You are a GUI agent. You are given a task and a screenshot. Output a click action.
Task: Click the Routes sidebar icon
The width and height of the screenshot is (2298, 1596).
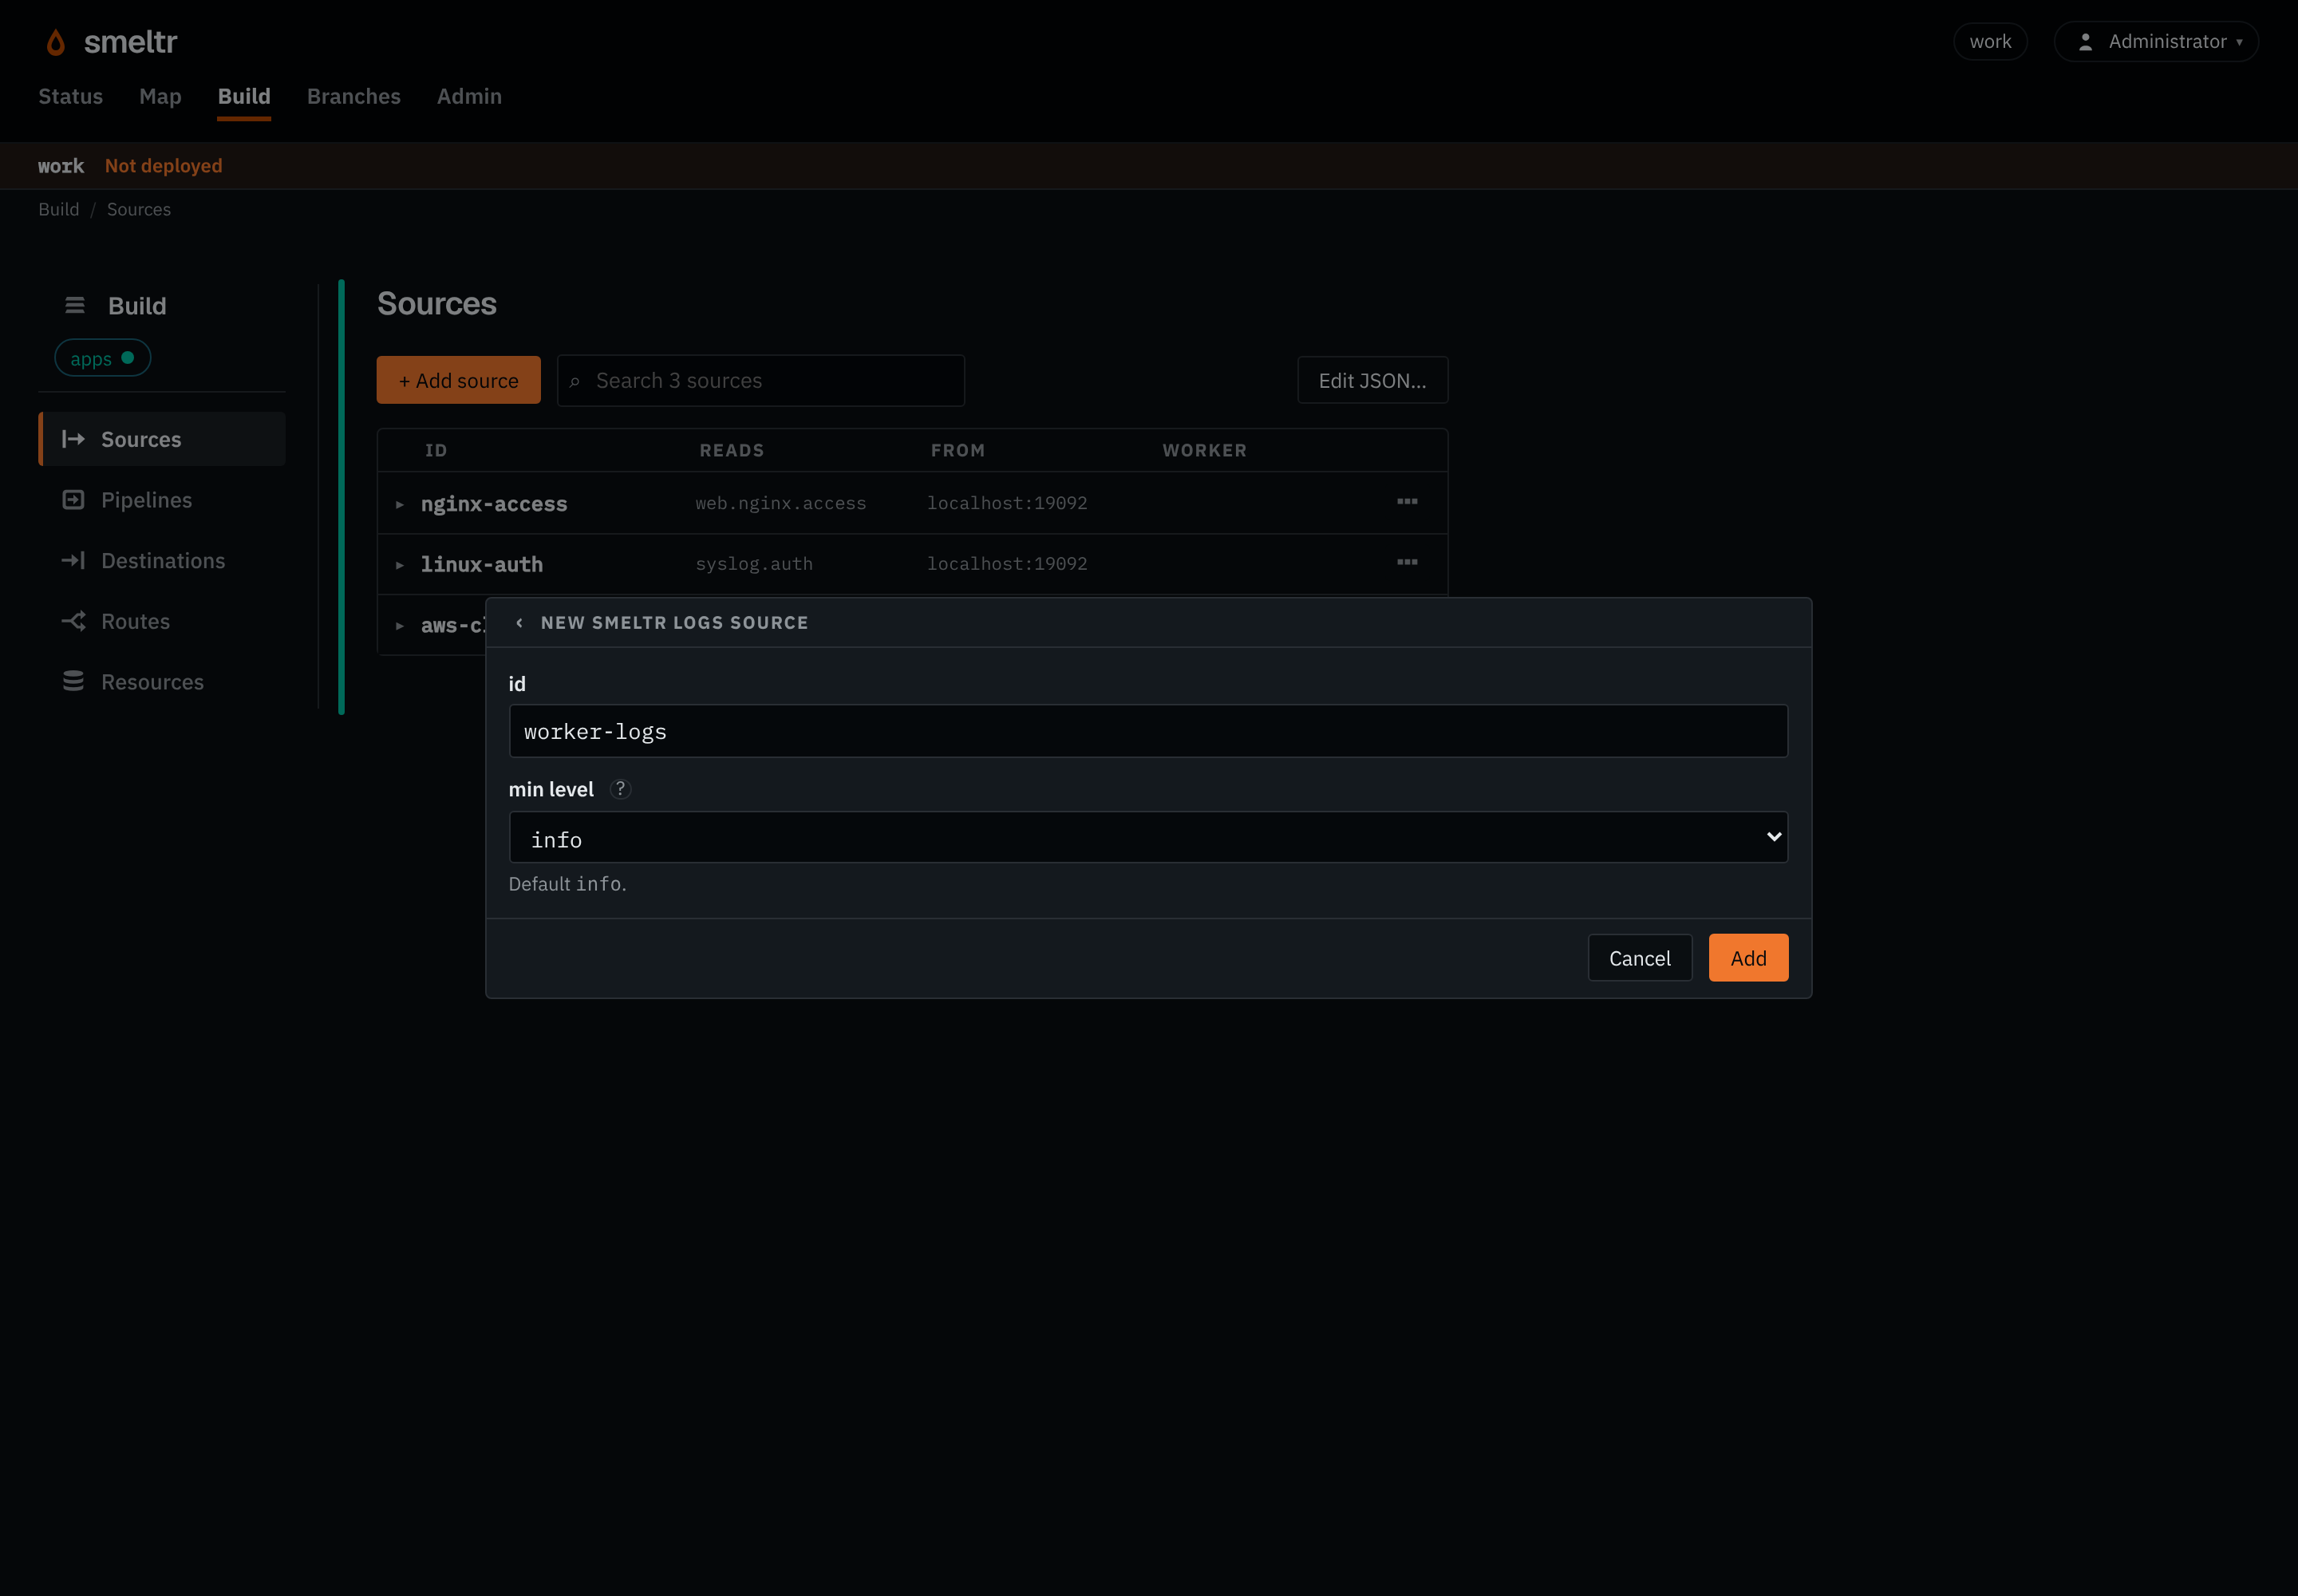point(73,621)
